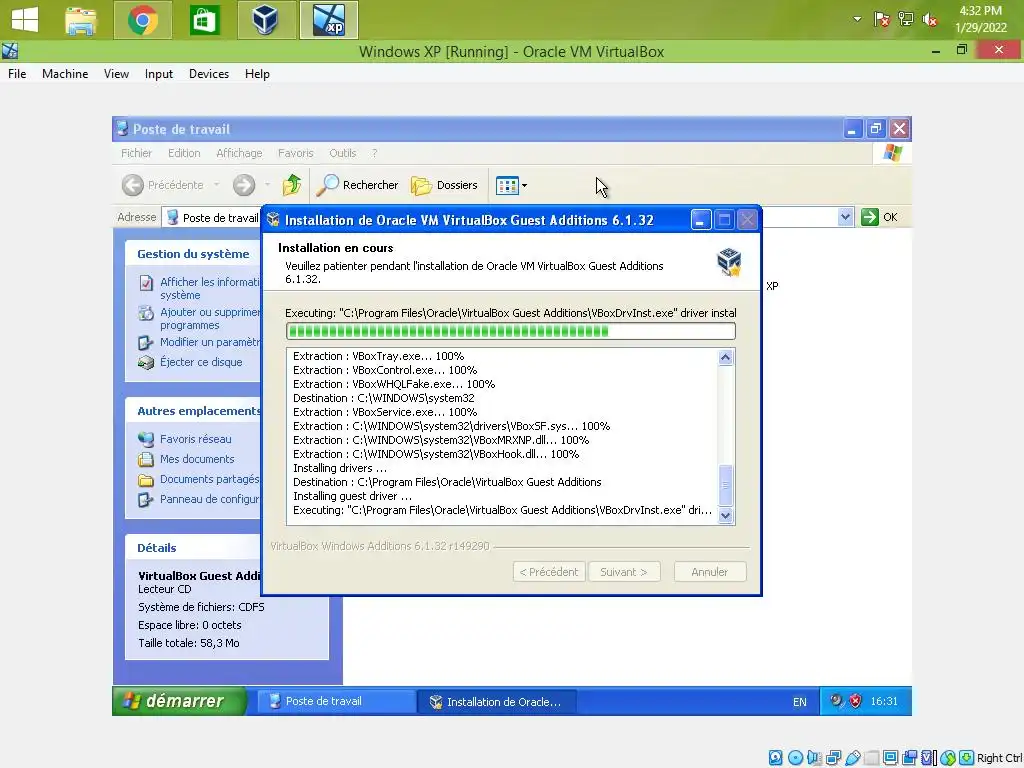Click the < Précédent button
This screenshot has width=1024, height=768.
tap(549, 571)
